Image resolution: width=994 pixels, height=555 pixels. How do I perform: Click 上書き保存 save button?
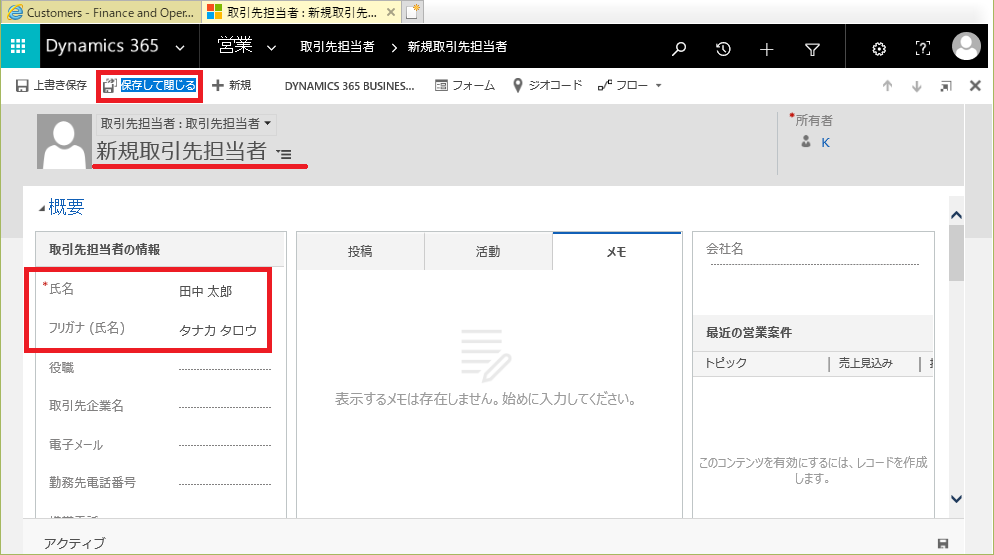(x=51, y=86)
